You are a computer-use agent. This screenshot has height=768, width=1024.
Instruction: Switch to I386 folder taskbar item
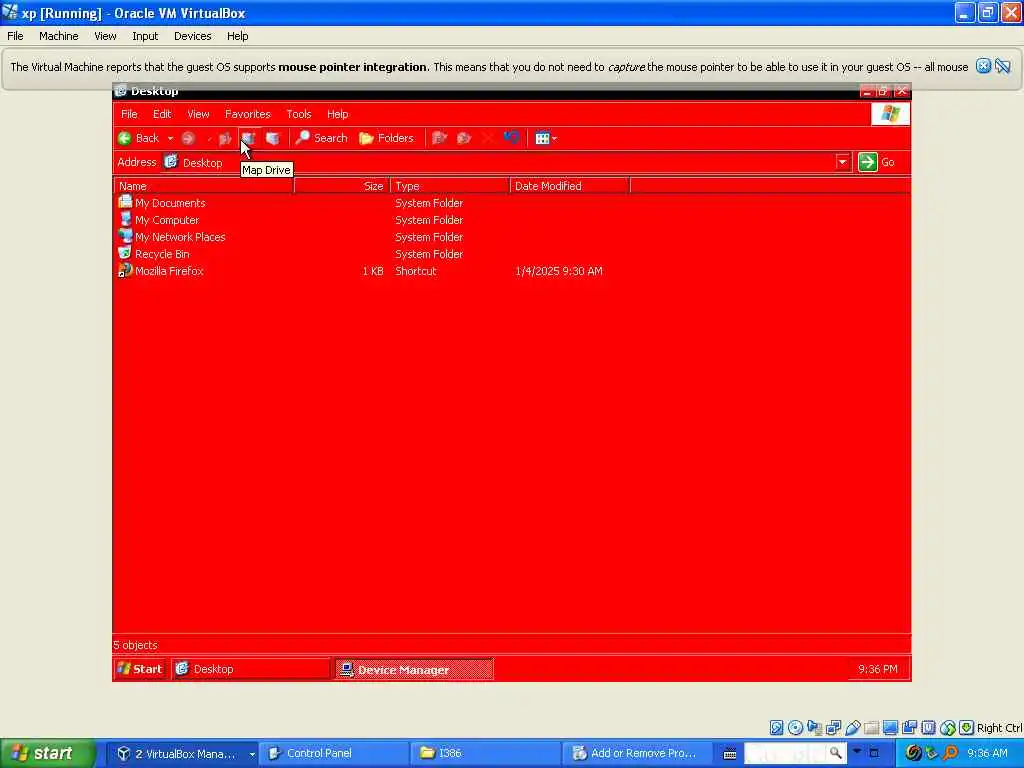[485, 754]
